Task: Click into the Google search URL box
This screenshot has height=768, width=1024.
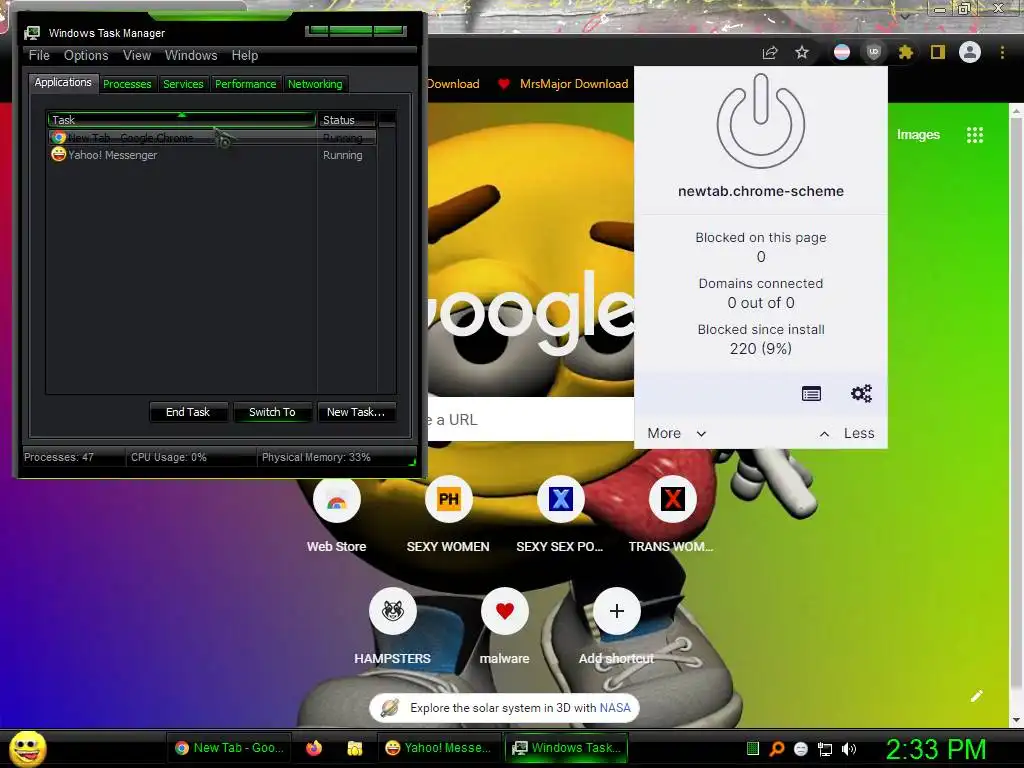Action: click(530, 419)
